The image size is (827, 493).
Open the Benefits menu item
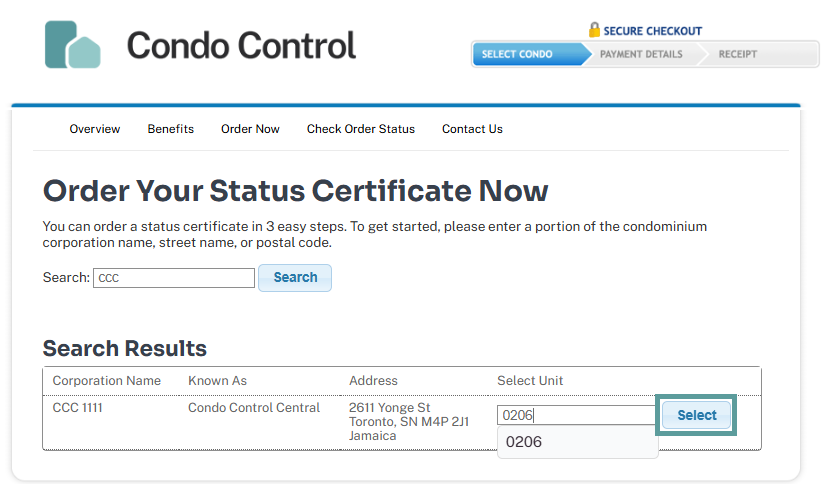coord(170,129)
